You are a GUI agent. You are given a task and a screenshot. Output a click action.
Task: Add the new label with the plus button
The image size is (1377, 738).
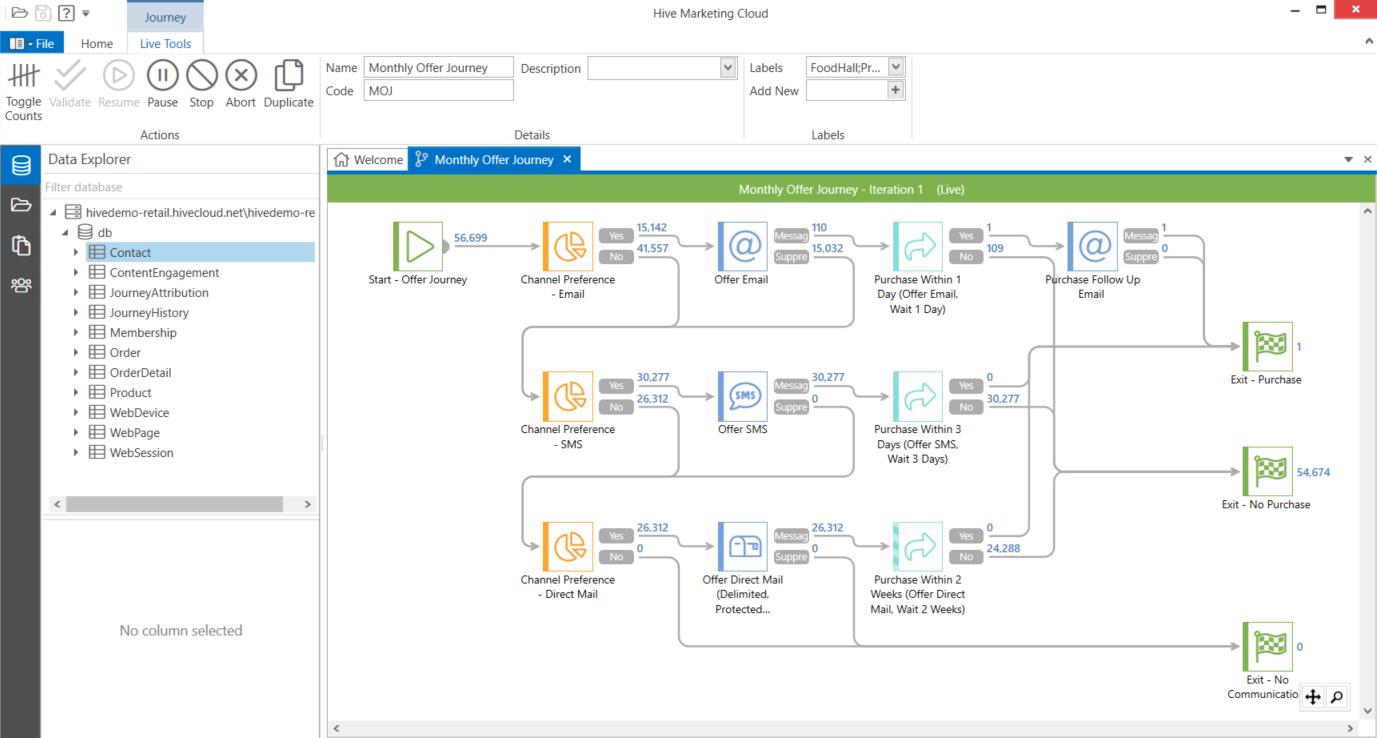[896, 90]
